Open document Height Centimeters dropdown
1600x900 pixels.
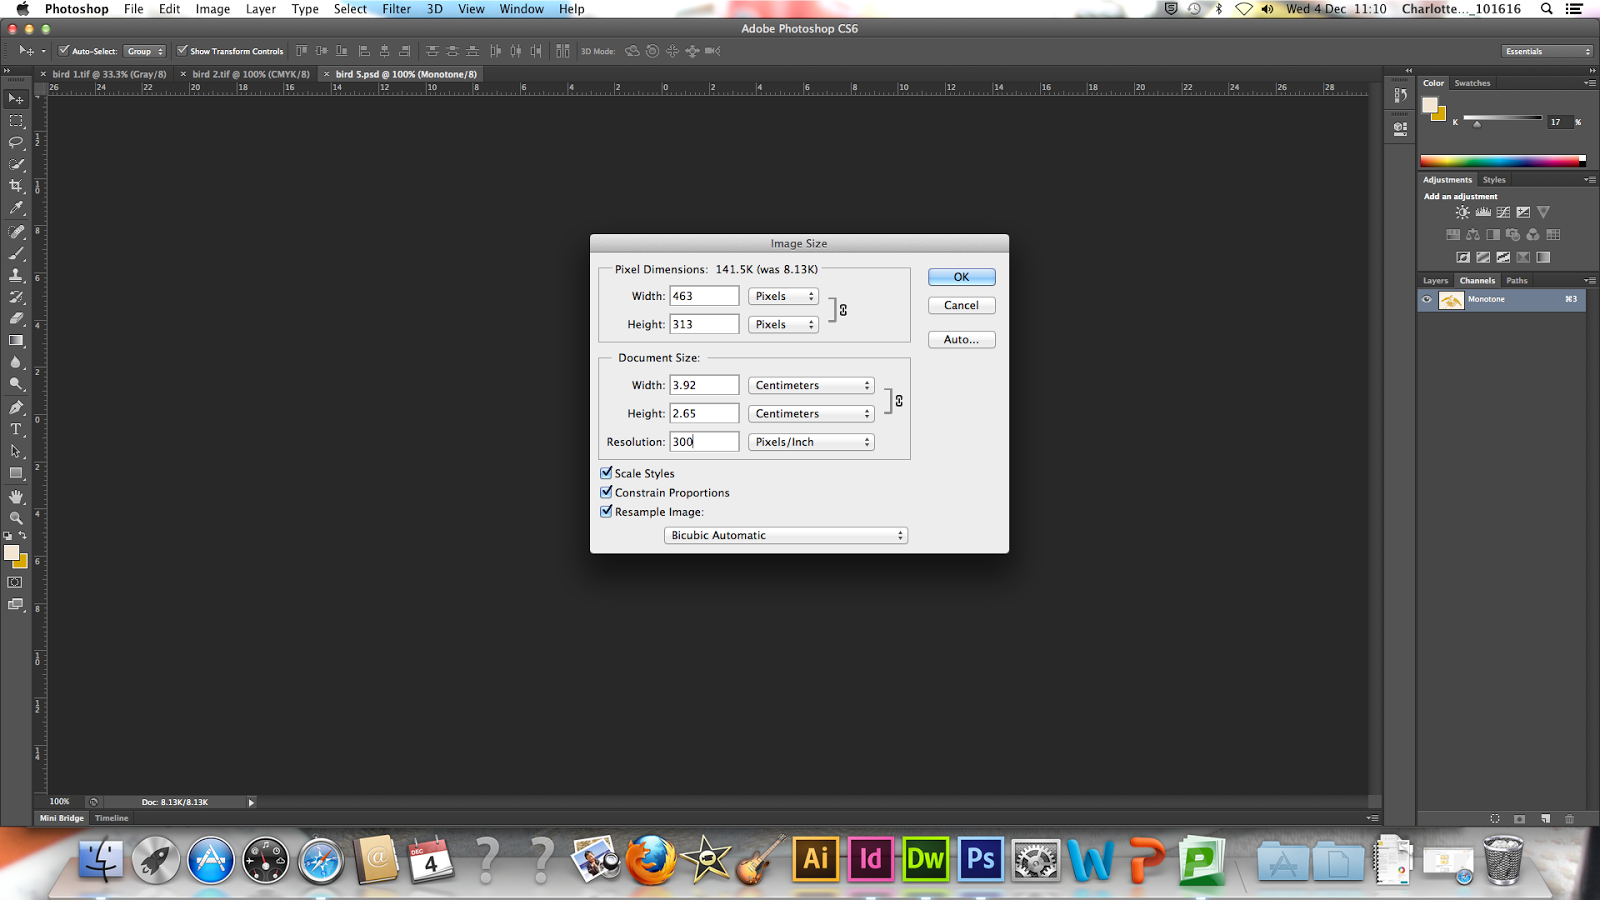point(811,413)
